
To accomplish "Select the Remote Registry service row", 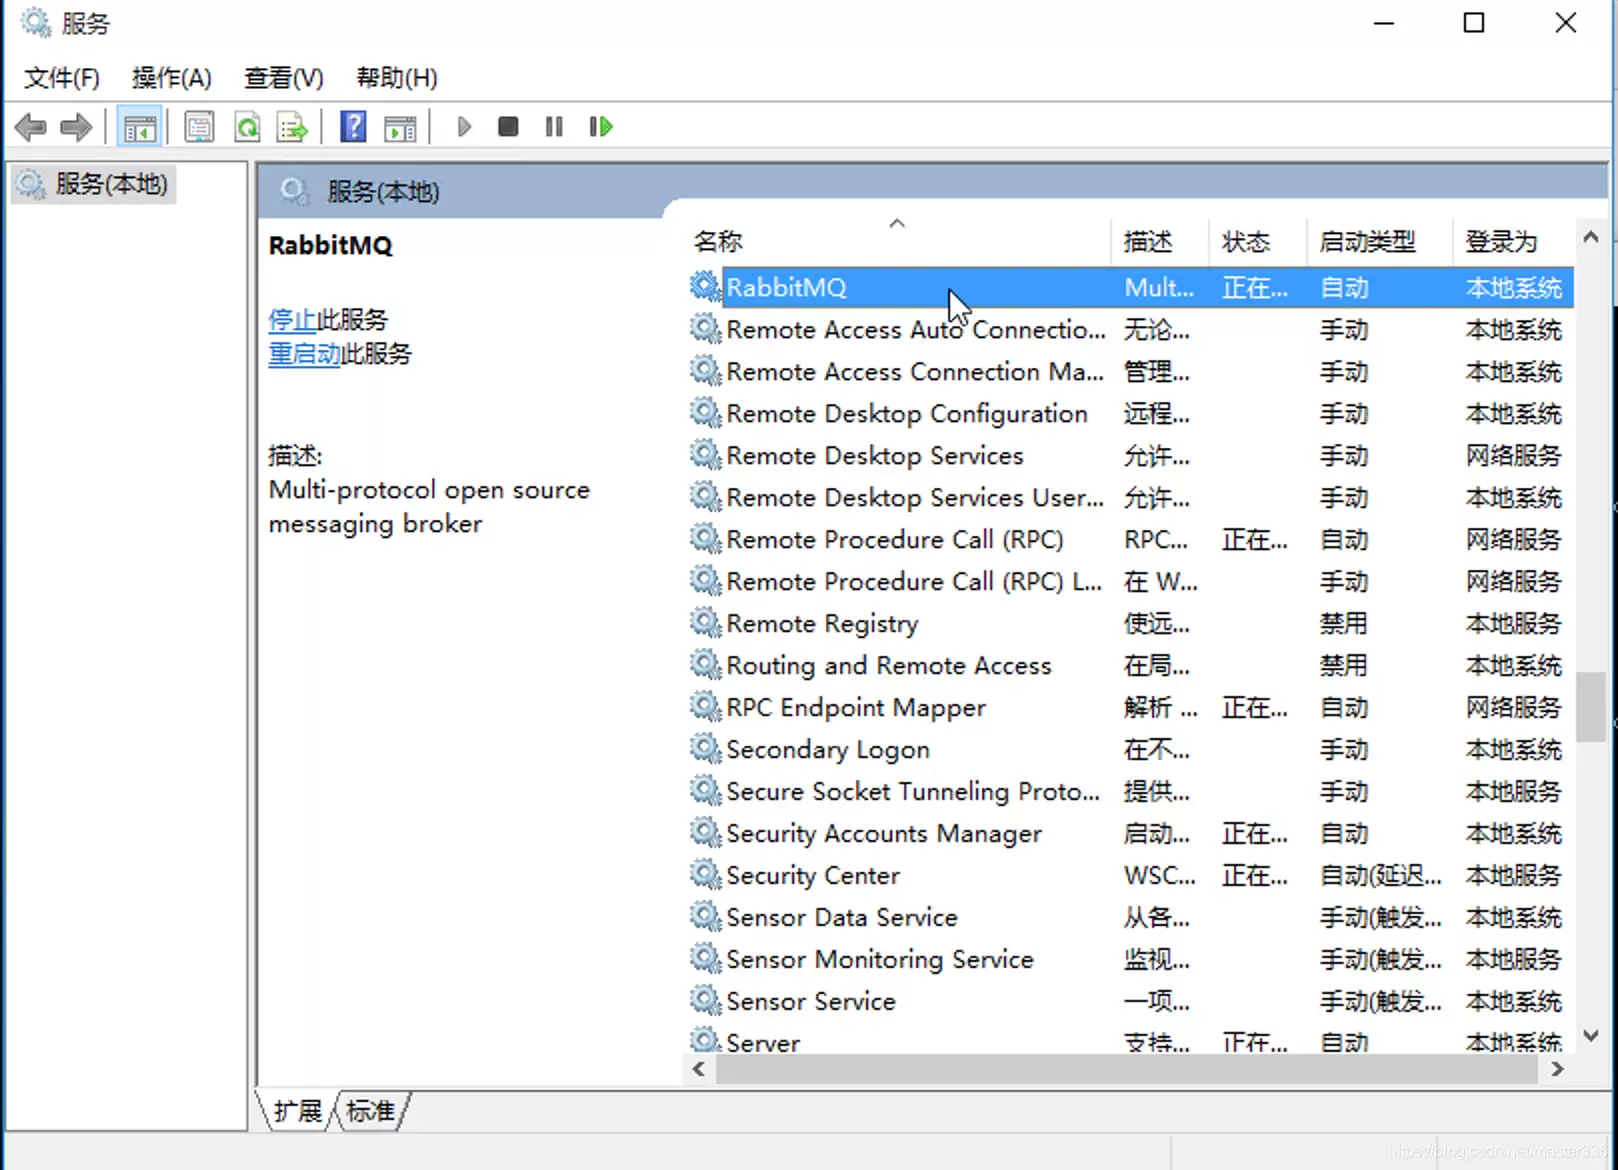I will click(x=1130, y=624).
